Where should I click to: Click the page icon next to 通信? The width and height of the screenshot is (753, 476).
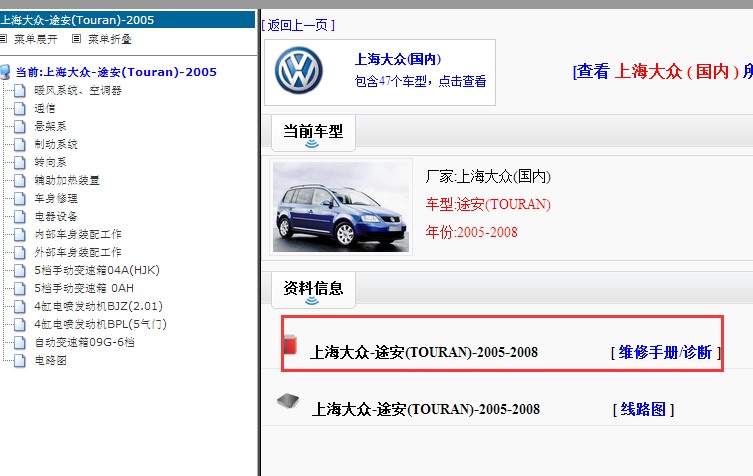[21, 108]
